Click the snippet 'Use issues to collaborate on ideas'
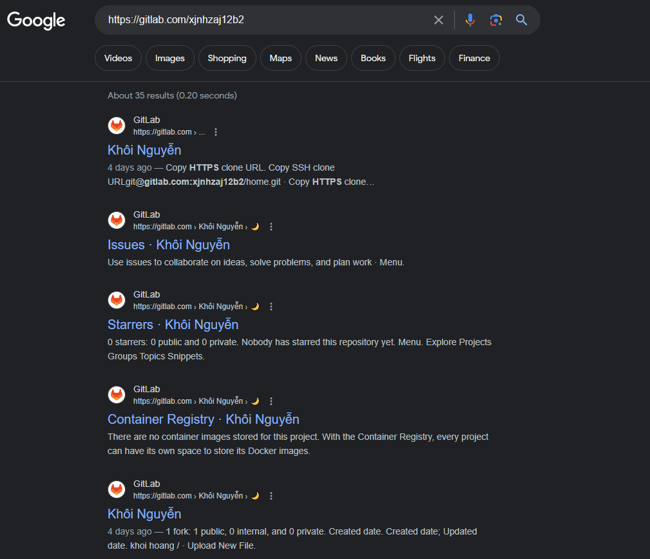This screenshot has width=650, height=559. click(x=256, y=262)
